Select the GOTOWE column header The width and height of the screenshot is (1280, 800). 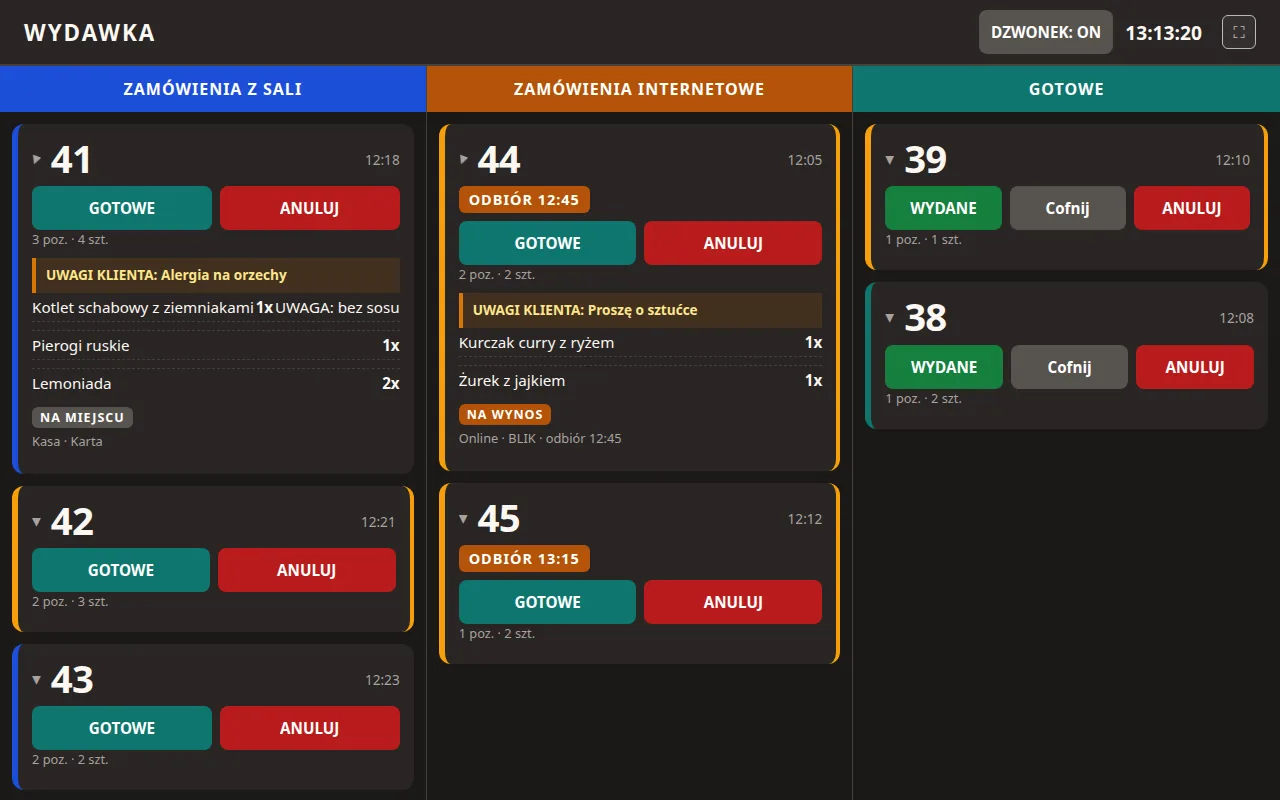(1066, 89)
